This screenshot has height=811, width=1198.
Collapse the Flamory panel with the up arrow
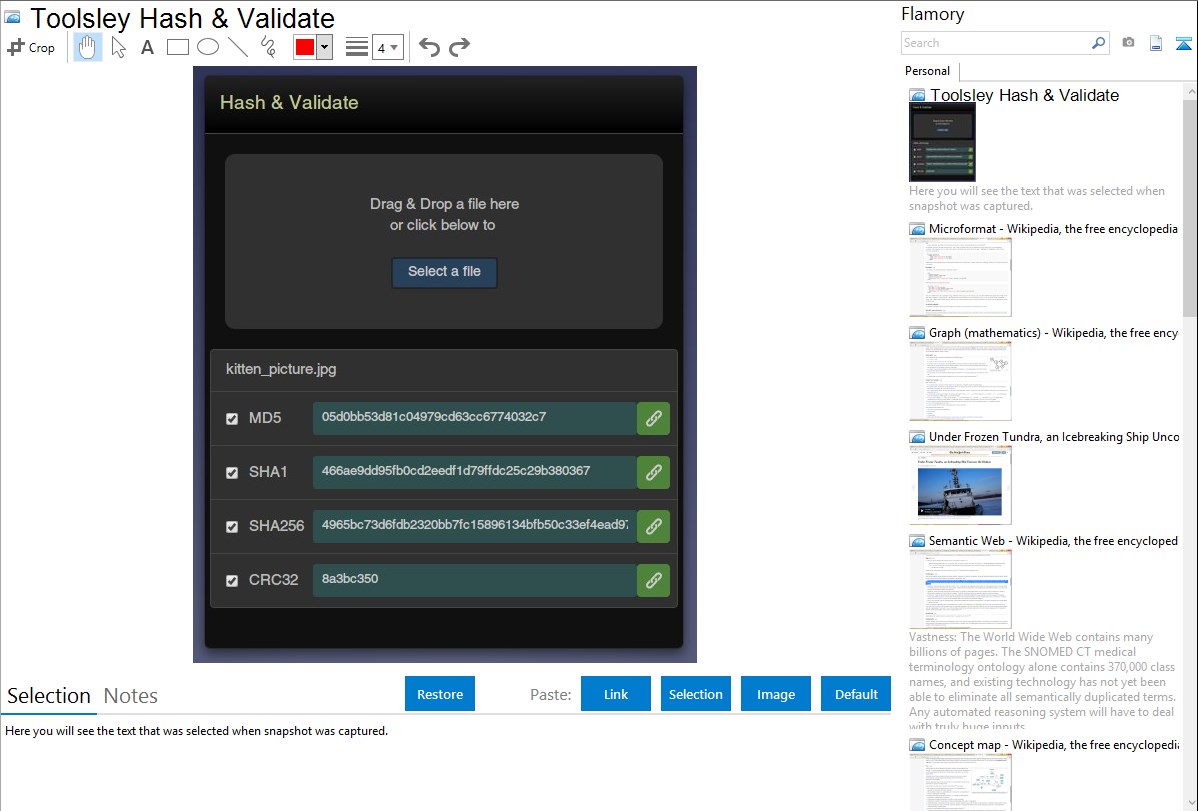coord(1183,43)
